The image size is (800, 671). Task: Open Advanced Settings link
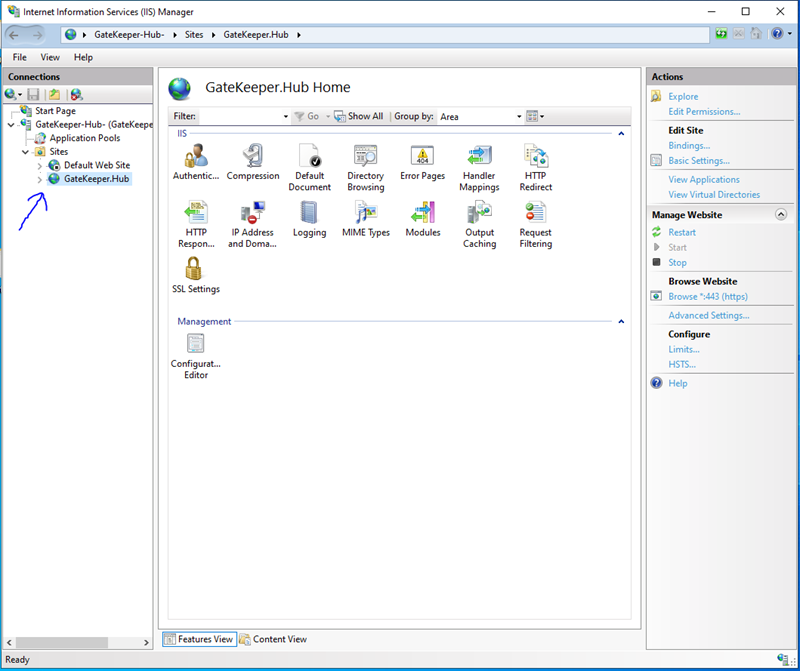[709, 315]
